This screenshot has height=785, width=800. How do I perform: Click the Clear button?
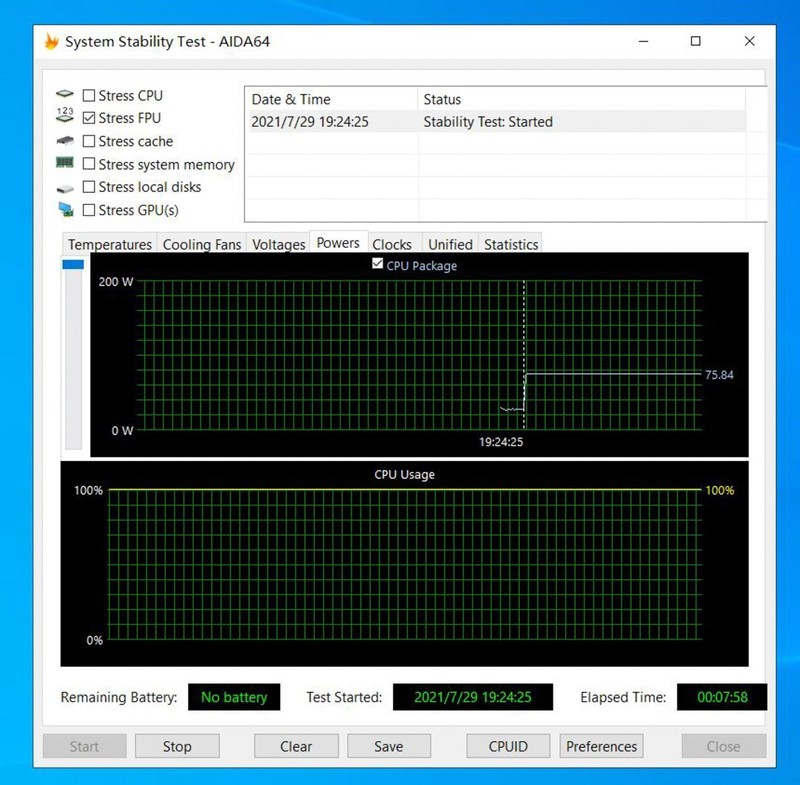296,746
